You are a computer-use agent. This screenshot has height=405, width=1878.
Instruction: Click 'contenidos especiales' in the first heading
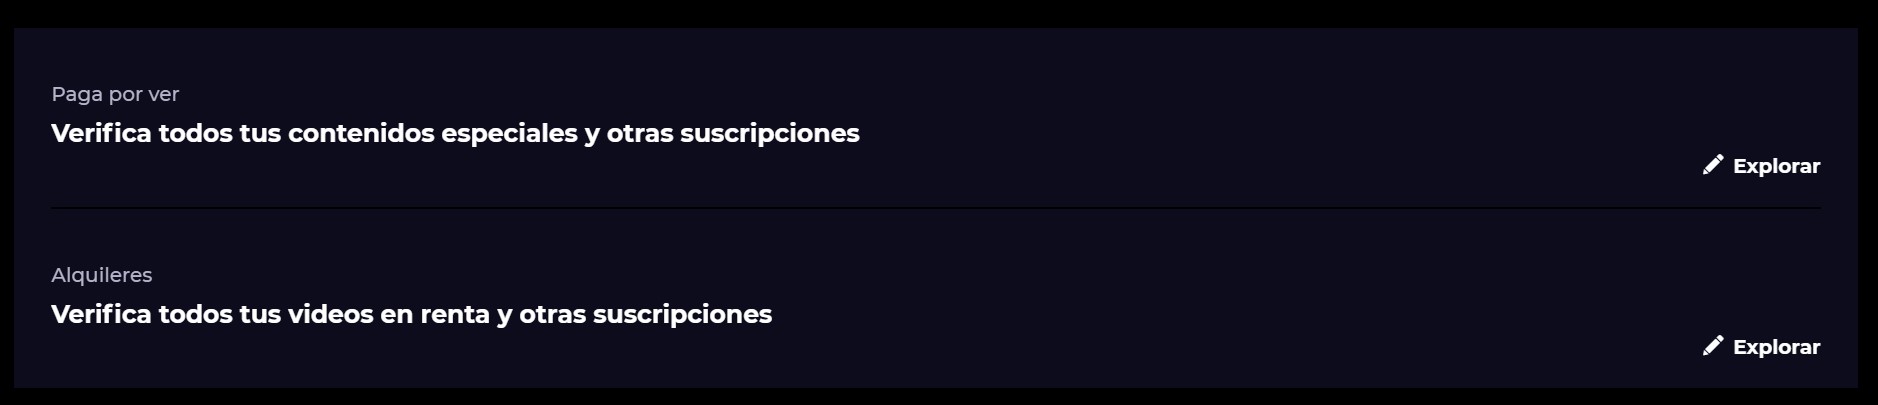(x=433, y=133)
